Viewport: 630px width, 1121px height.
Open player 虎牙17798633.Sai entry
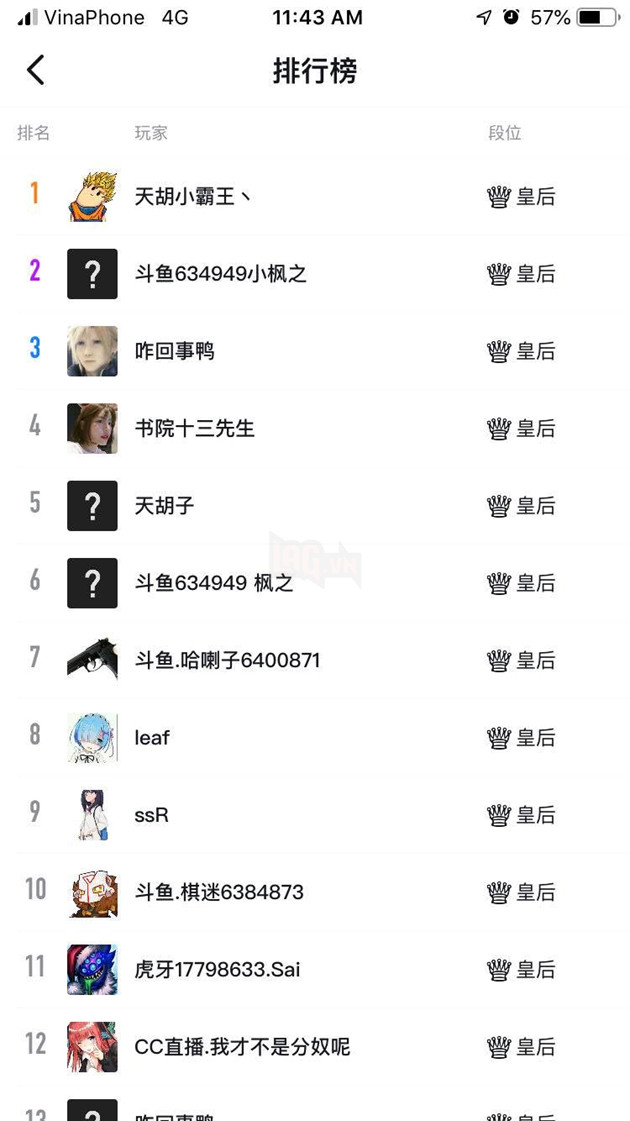click(217, 969)
